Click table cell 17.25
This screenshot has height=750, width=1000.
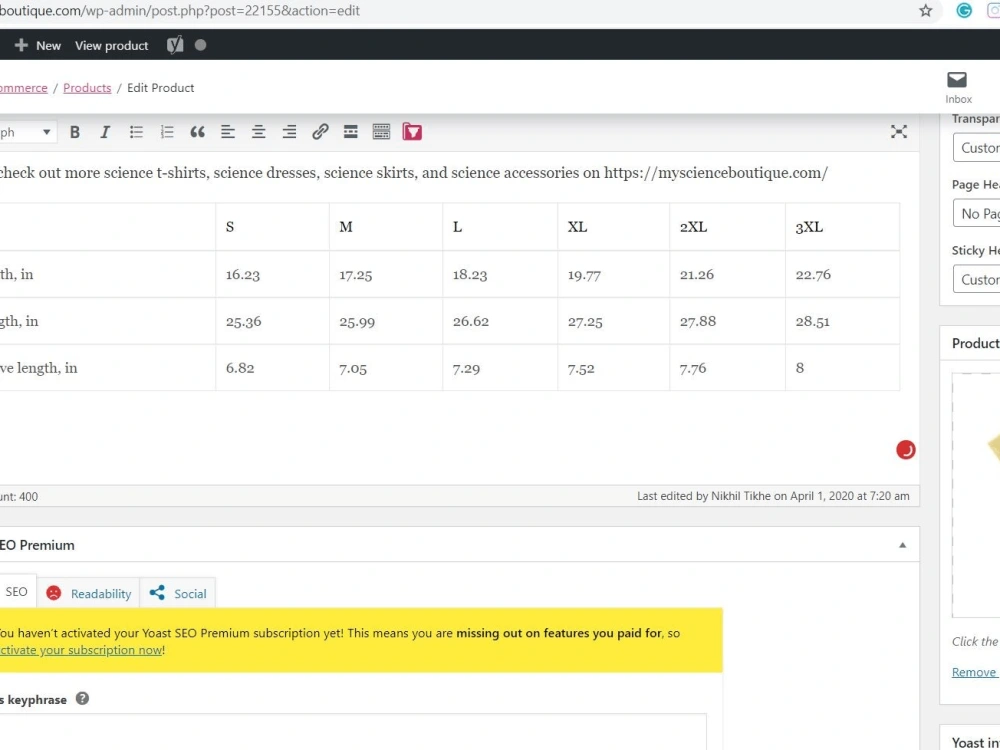pos(386,274)
